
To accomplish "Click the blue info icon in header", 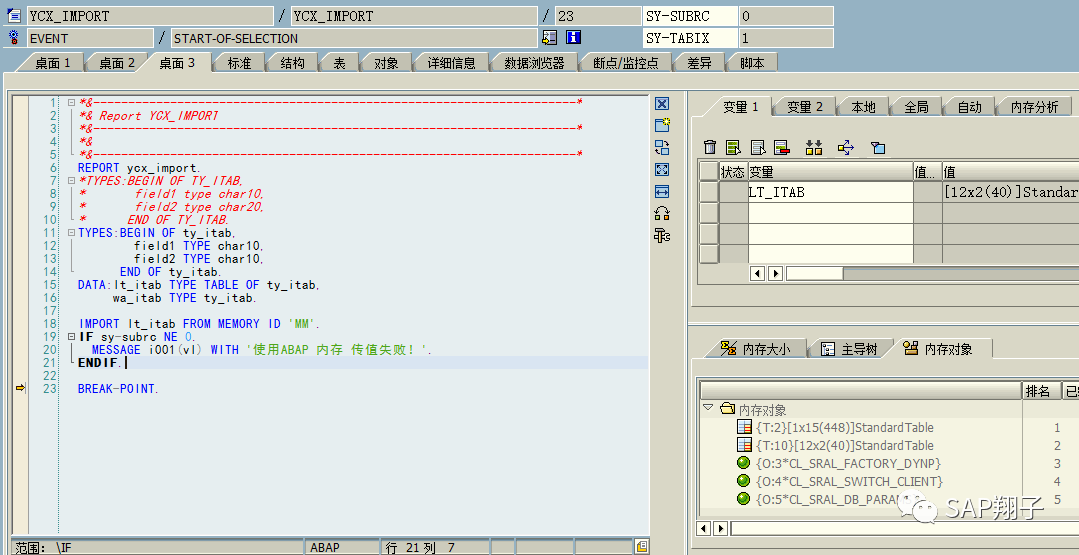I will pos(573,37).
